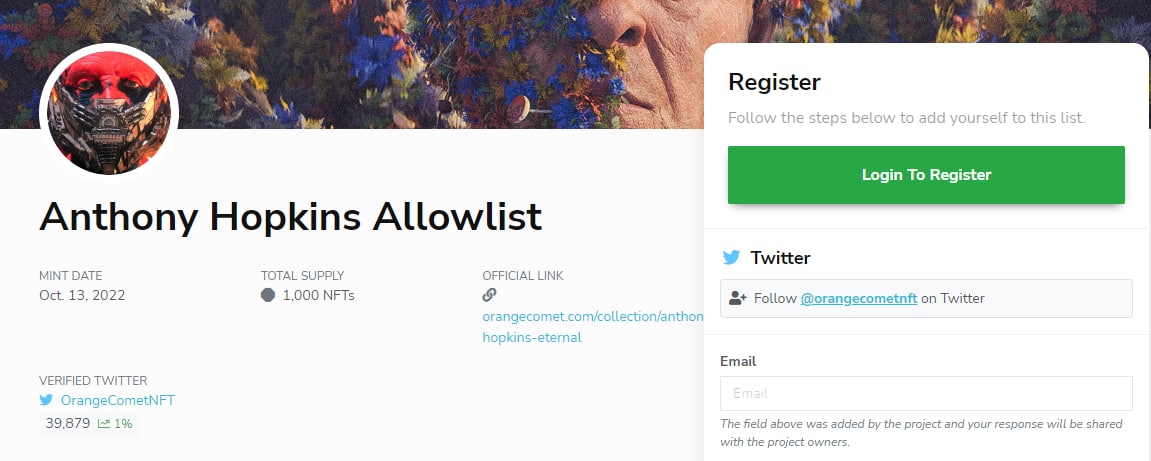Click the trend chart icon beside 1%

pos(104,424)
